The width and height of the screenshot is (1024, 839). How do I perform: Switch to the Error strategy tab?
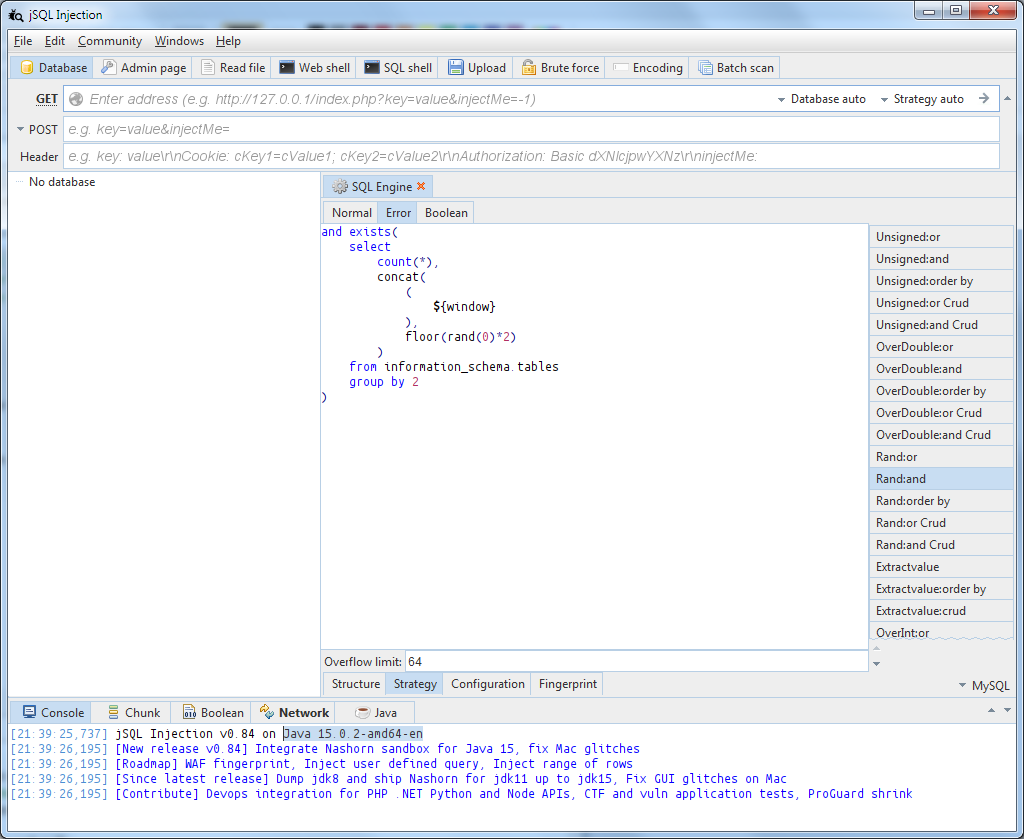coord(398,213)
